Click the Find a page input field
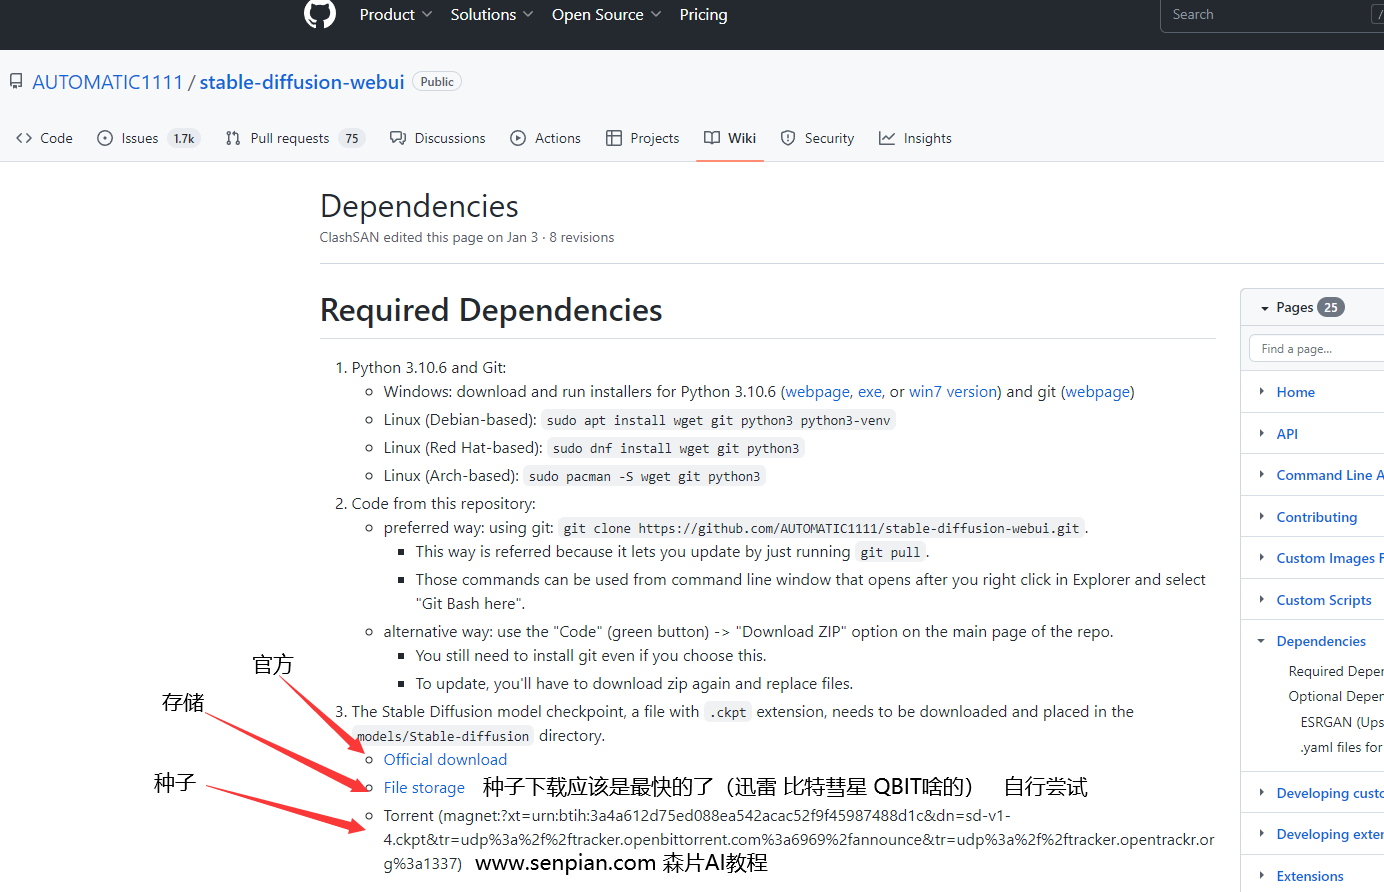This screenshot has height=892, width=1384. click(x=1315, y=349)
